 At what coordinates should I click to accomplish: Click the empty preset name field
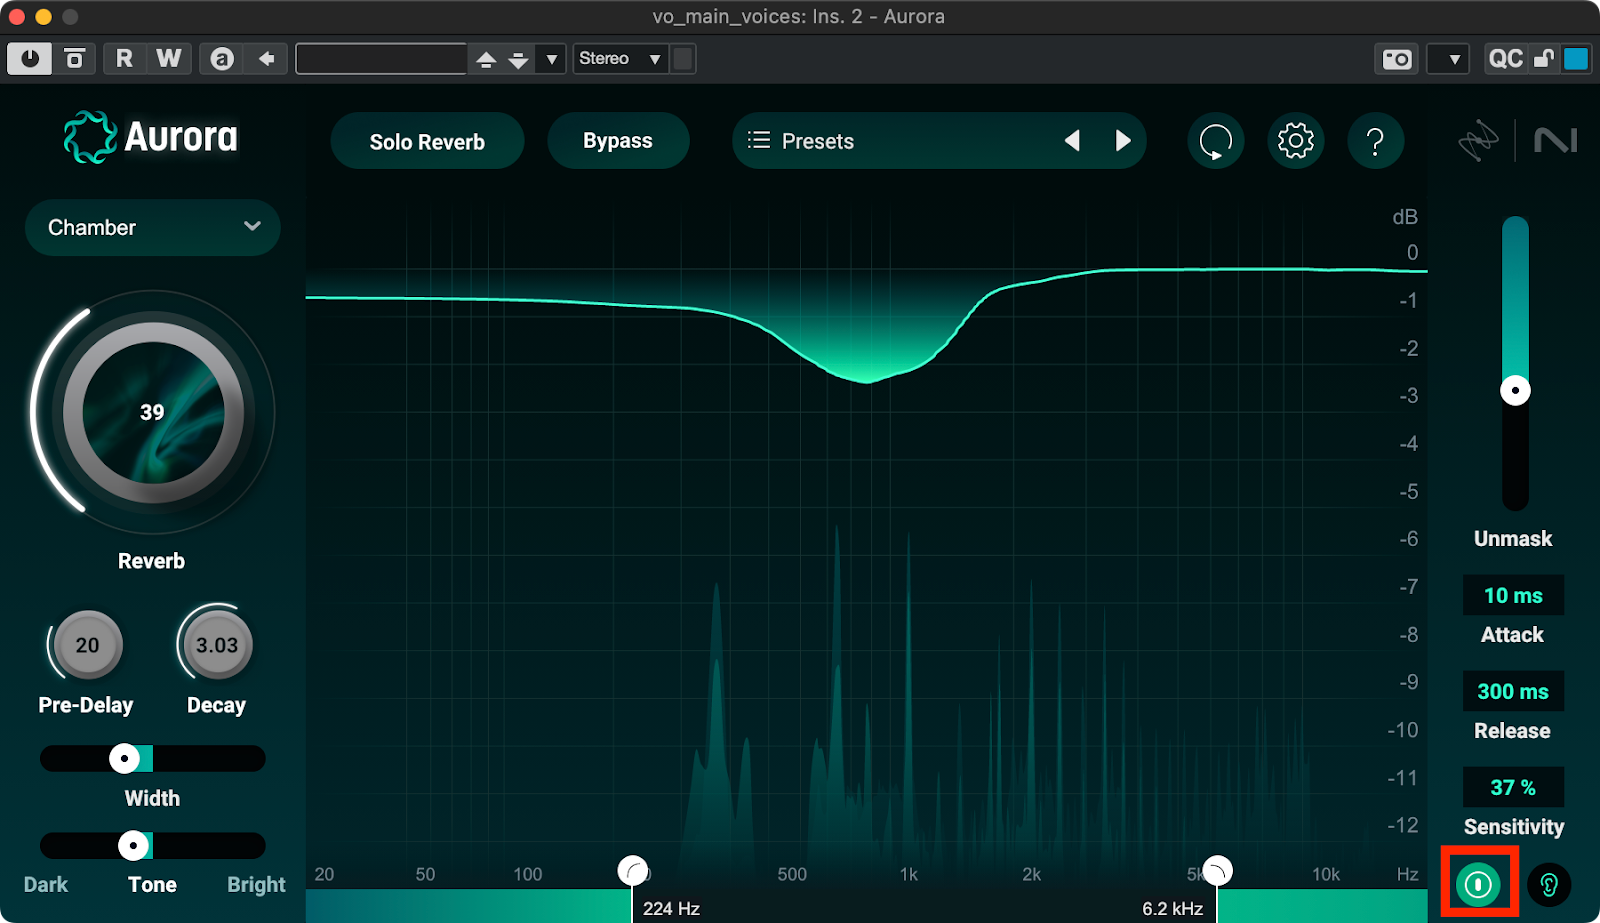[381, 59]
